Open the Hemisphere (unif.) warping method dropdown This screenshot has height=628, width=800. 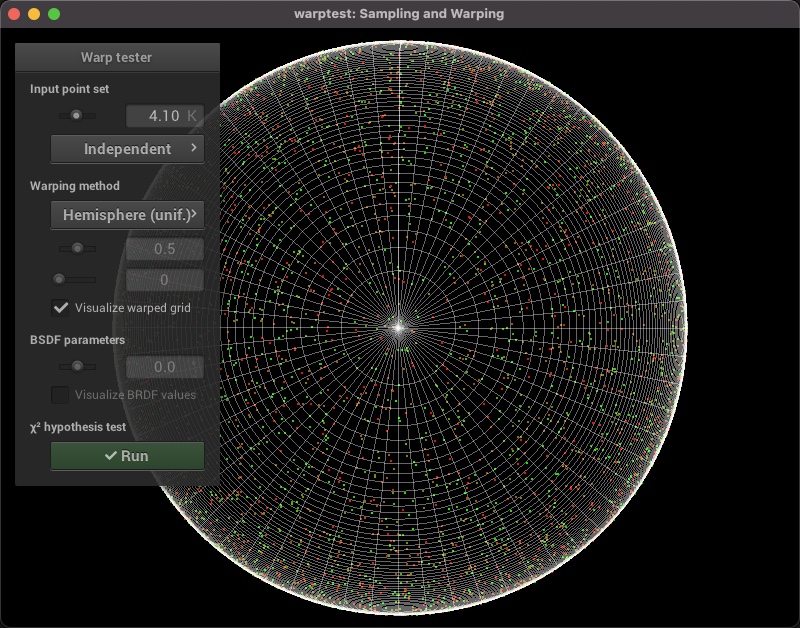127,214
